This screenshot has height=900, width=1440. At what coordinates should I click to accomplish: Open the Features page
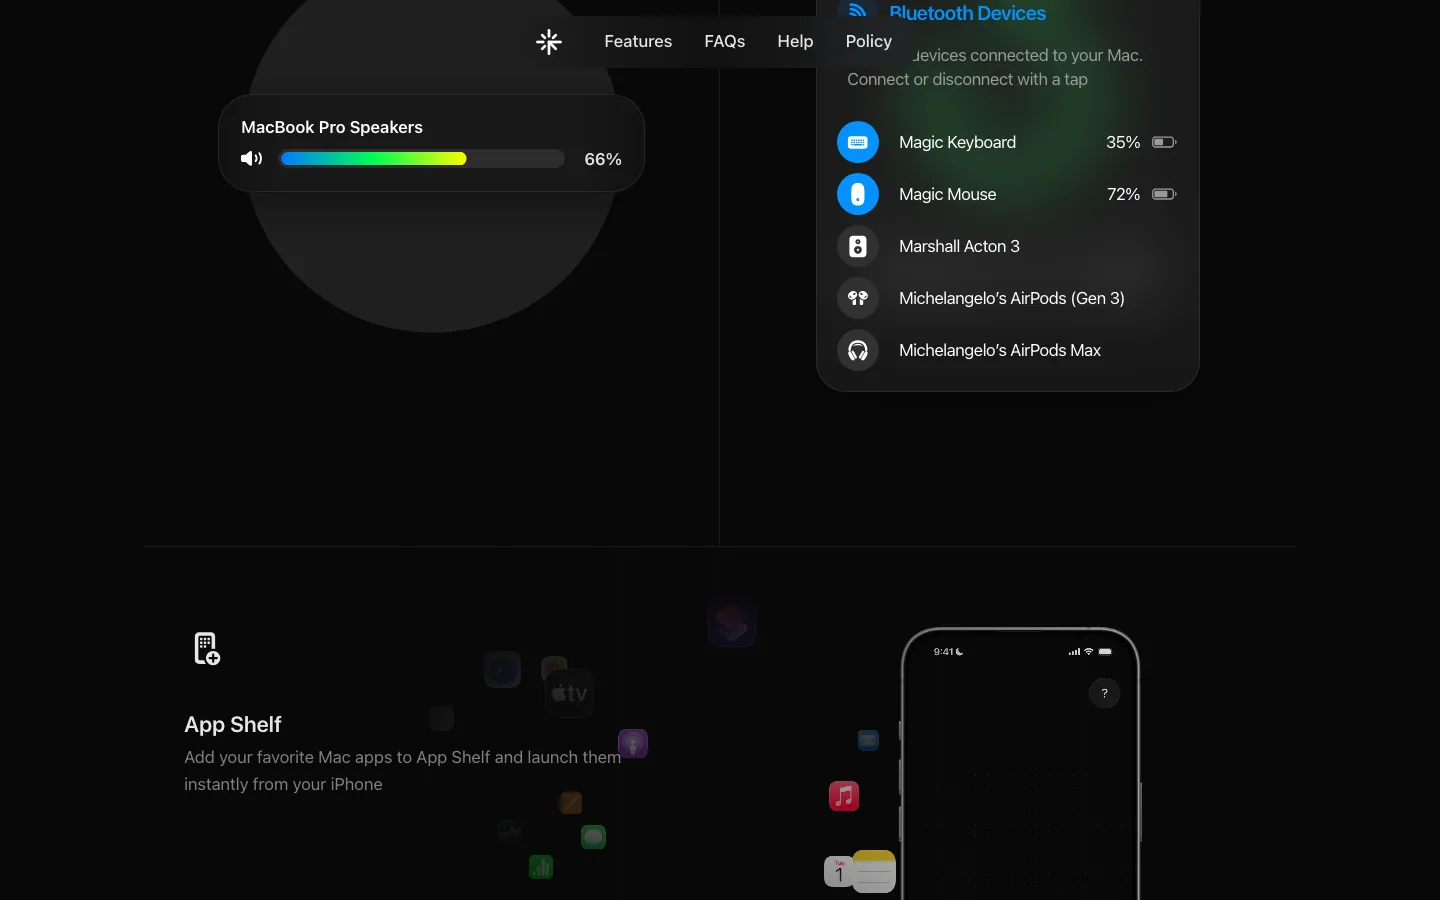pyautogui.click(x=638, y=42)
